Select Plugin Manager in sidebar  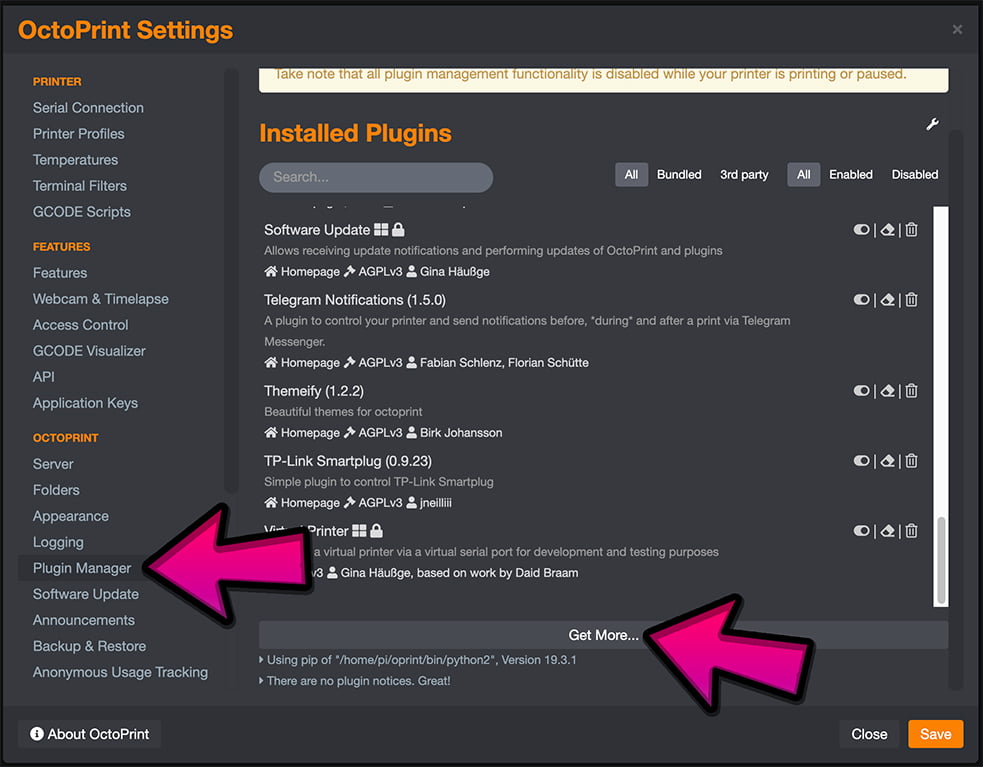(x=82, y=568)
